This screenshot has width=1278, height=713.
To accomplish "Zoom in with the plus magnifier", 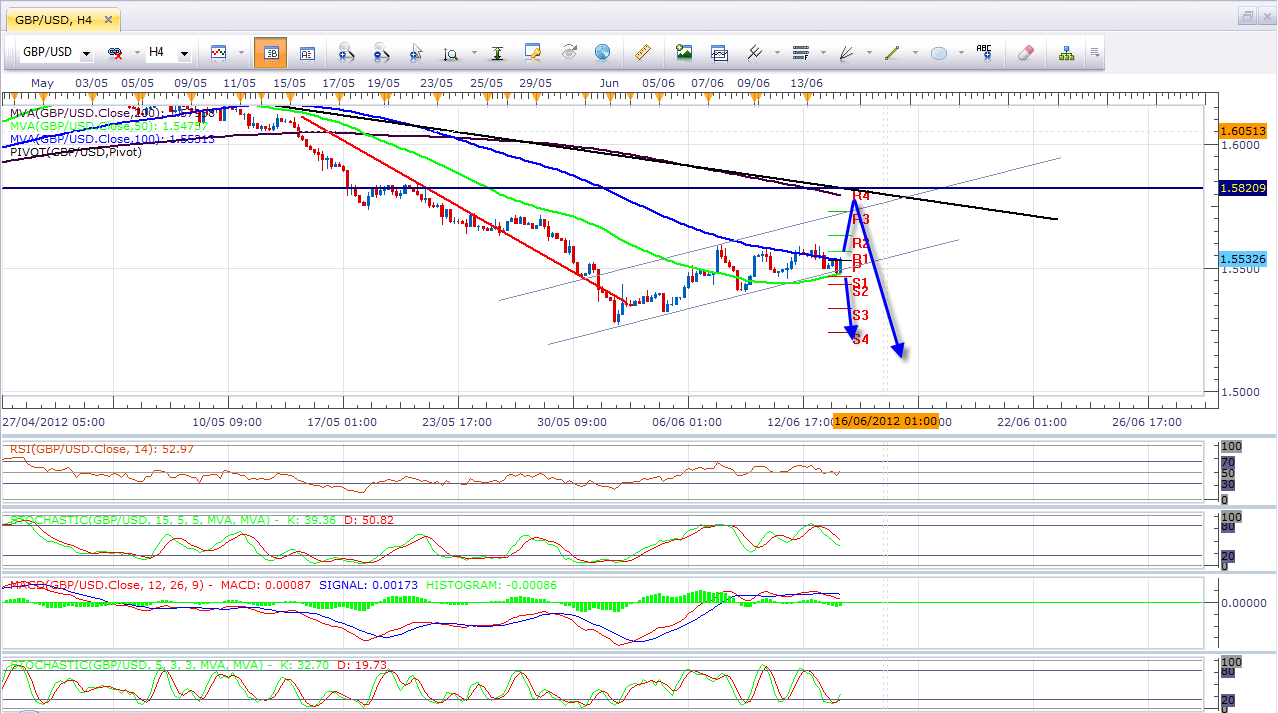I will tap(347, 53).
